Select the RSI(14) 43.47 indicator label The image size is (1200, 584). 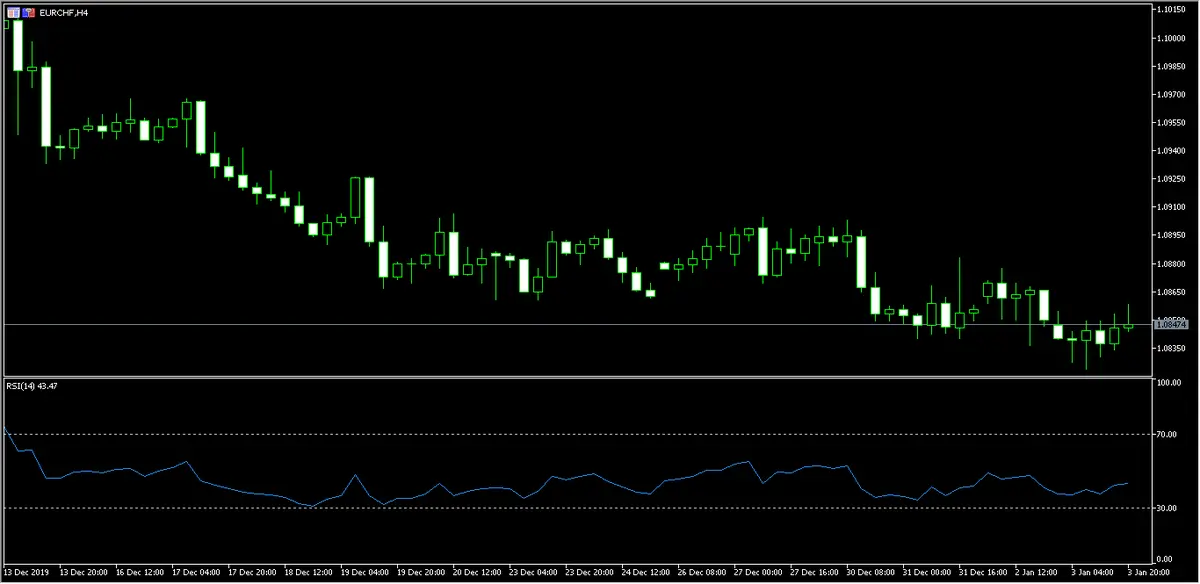[x=31, y=387]
